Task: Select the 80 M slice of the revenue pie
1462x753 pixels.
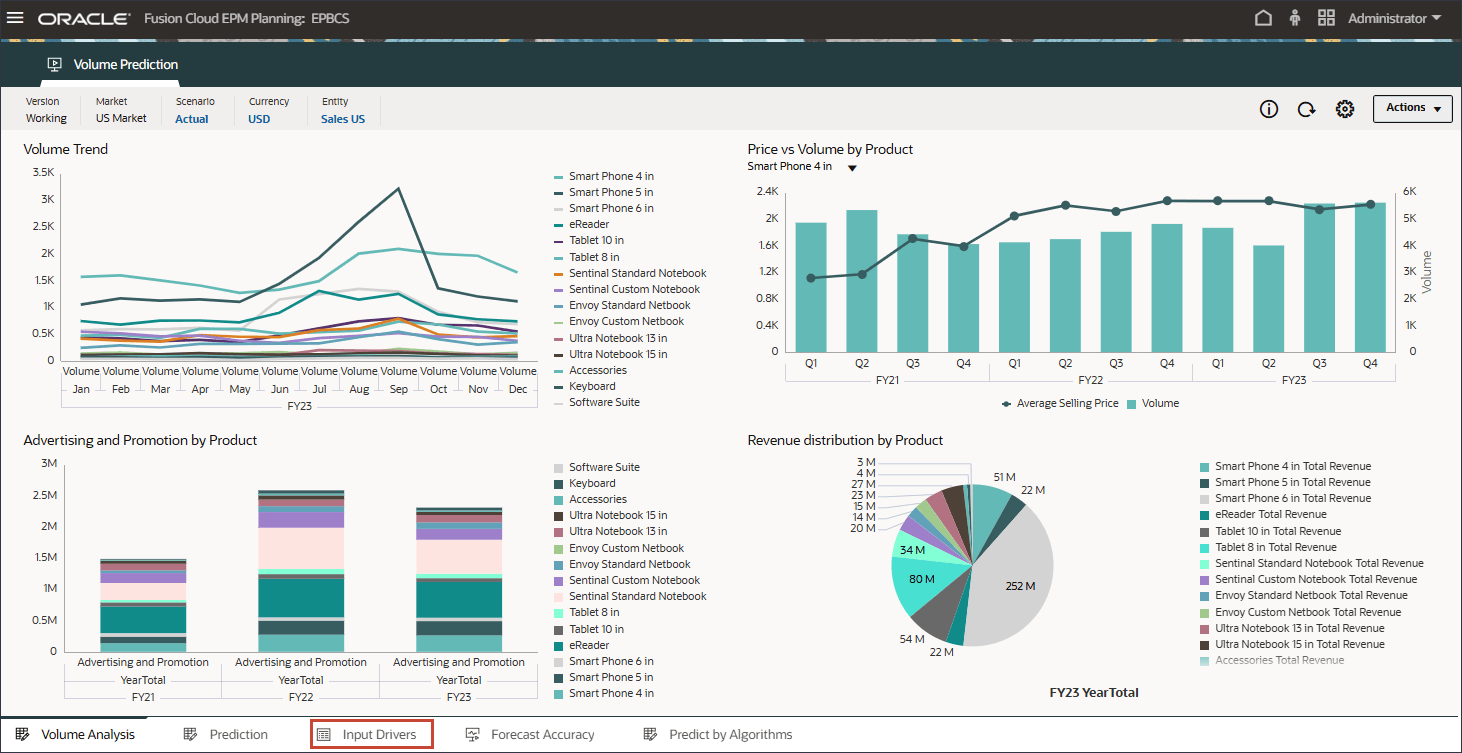Action: 920,577
